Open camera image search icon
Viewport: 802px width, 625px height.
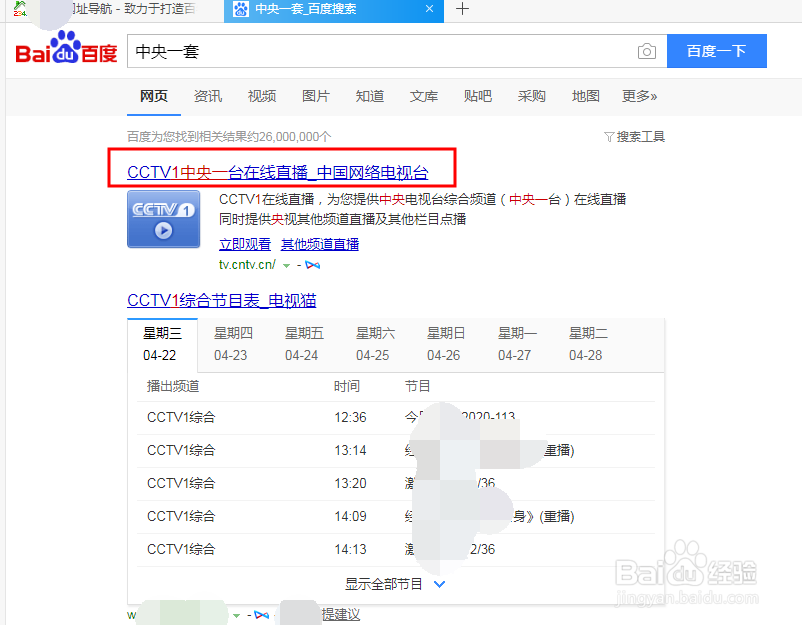click(647, 51)
